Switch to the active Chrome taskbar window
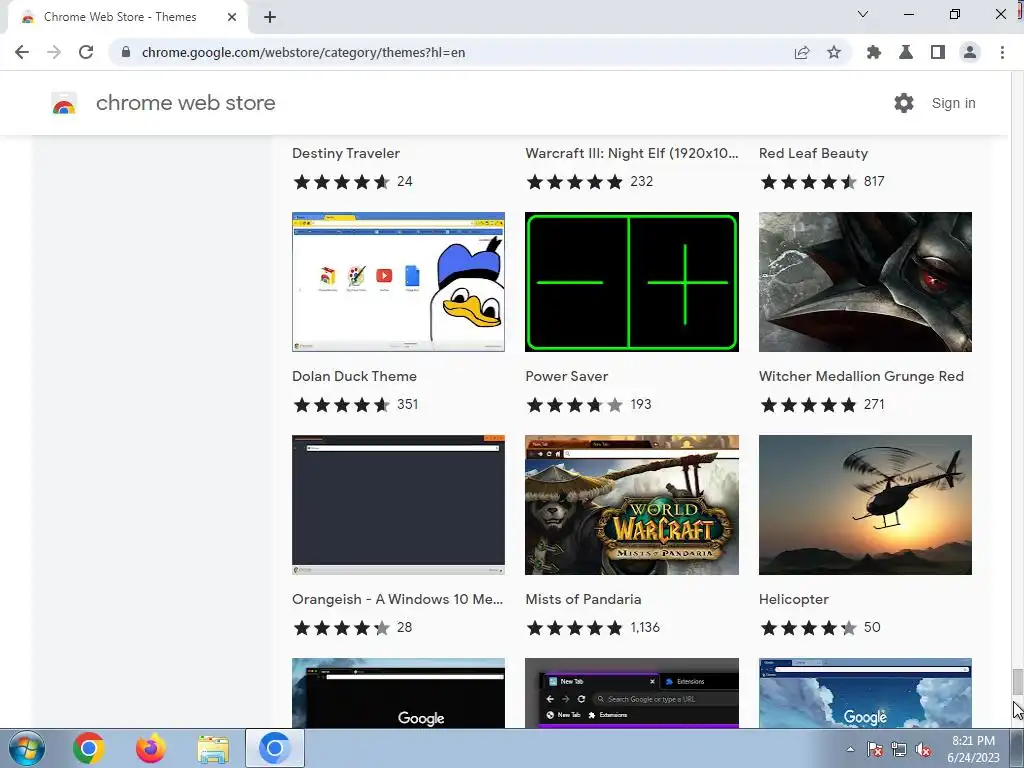 pos(275,748)
